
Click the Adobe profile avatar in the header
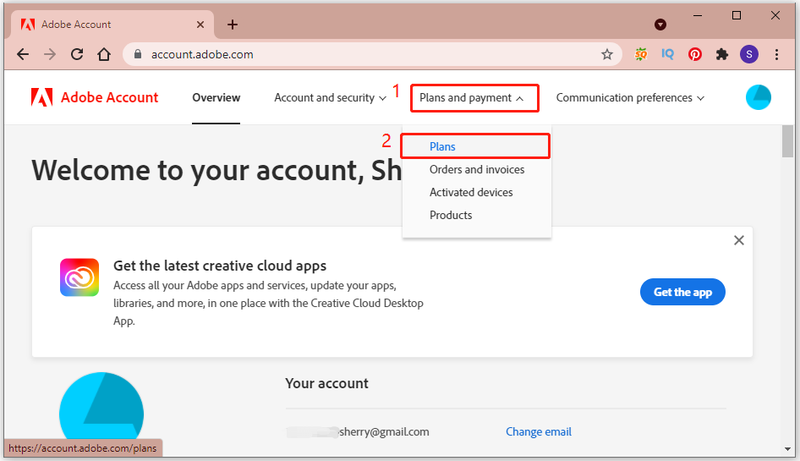pos(758,97)
